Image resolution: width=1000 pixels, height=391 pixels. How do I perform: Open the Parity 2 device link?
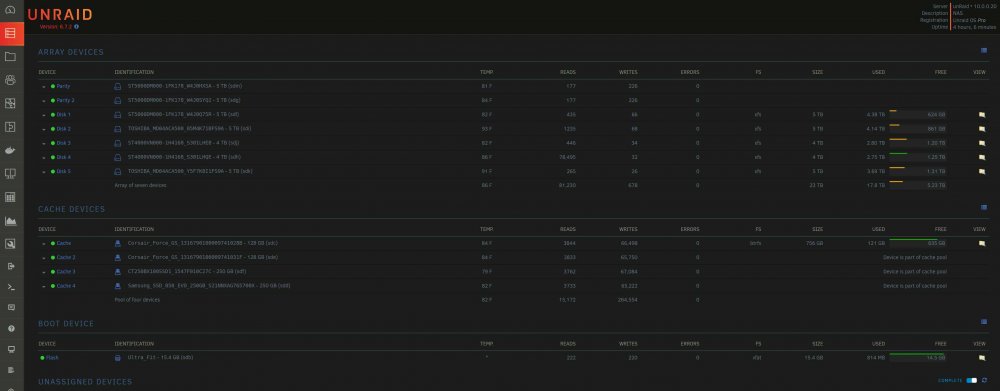point(66,101)
